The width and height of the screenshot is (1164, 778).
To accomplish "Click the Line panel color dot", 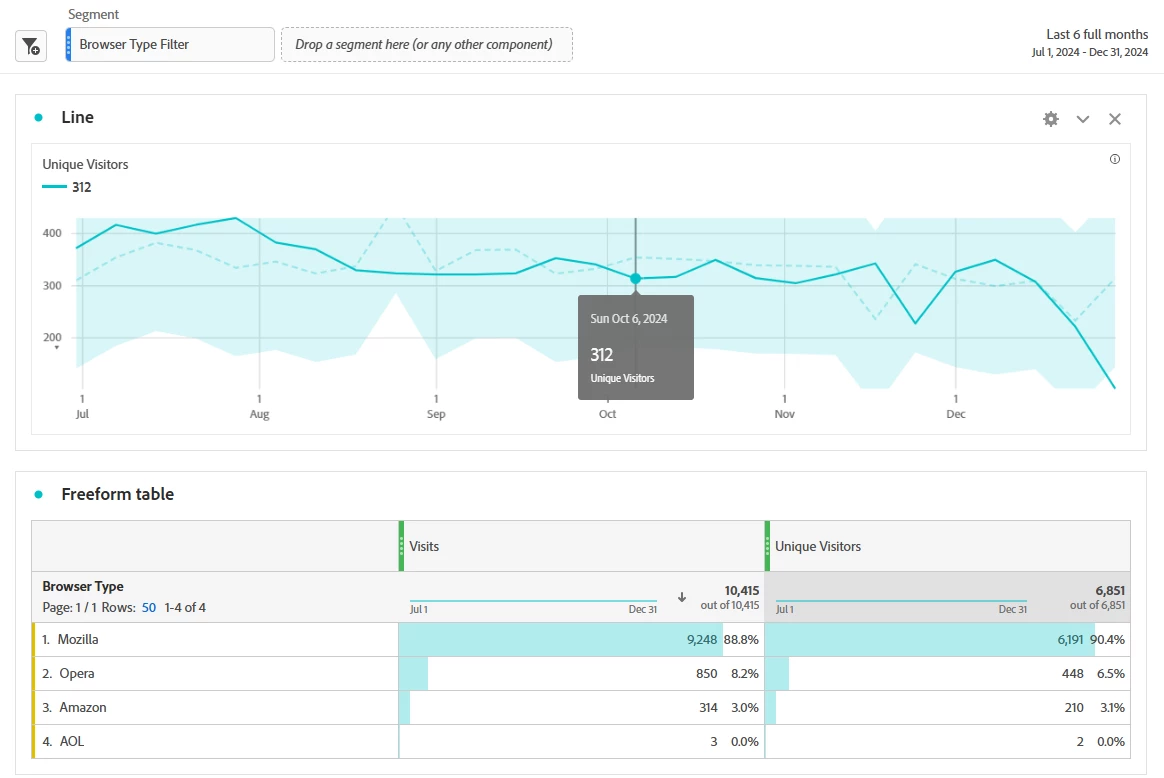I will tap(39, 117).
